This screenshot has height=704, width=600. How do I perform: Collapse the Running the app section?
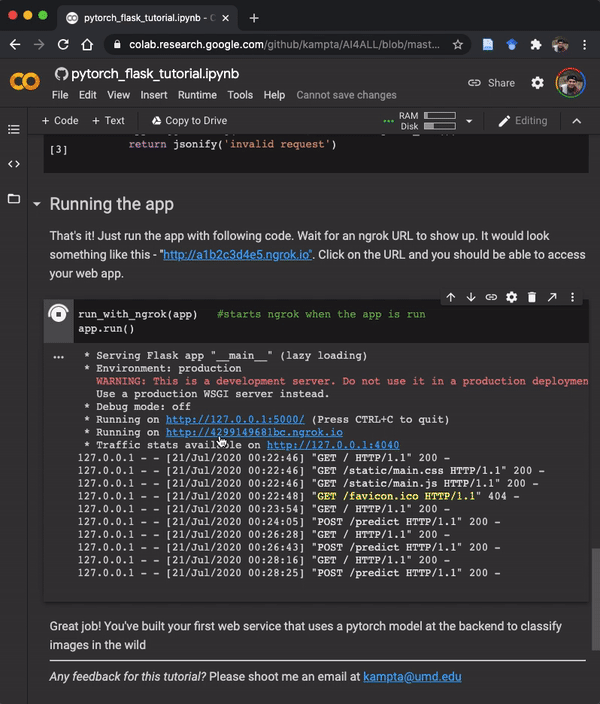coord(37,204)
